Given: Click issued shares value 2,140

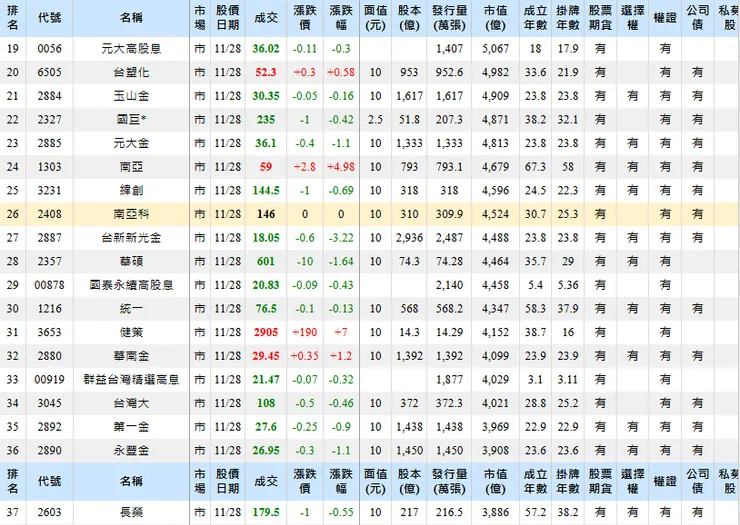Looking at the screenshot, I should tap(449, 285).
